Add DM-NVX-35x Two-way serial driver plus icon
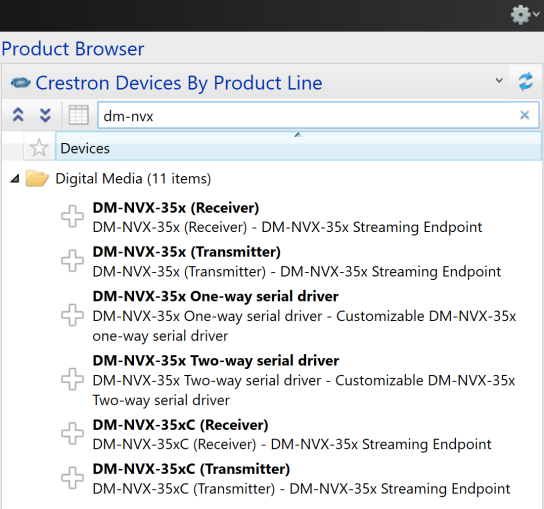Image resolution: width=544 pixels, height=509 pixels. coord(72,379)
